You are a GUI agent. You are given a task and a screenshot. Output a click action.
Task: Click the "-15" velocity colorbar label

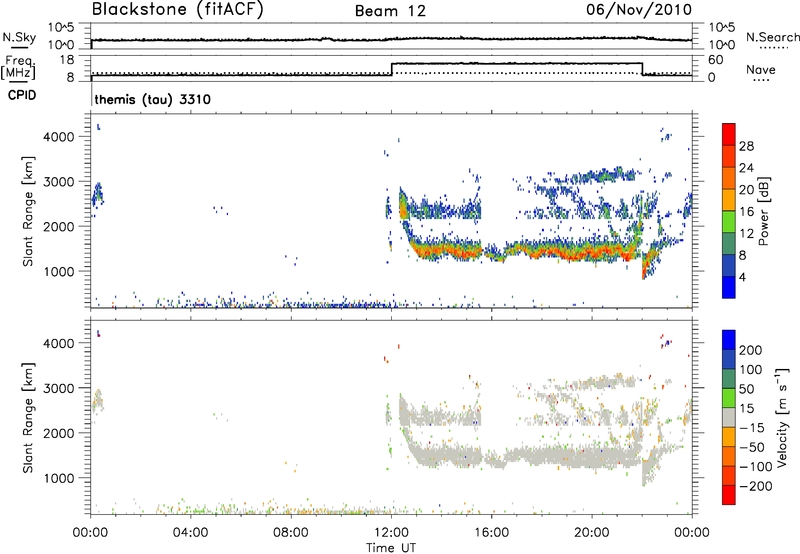752,428
